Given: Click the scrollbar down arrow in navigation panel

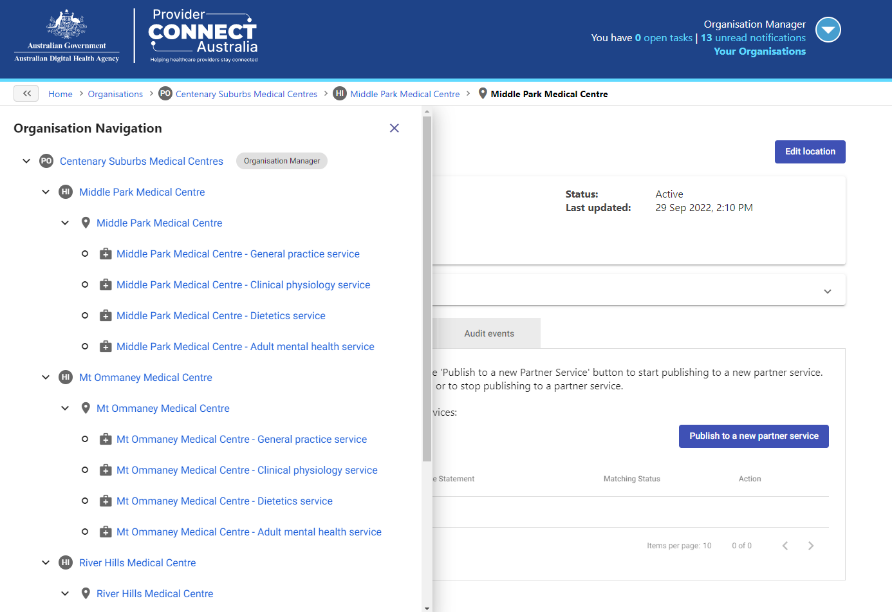Looking at the screenshot, I should coord(427,608).
